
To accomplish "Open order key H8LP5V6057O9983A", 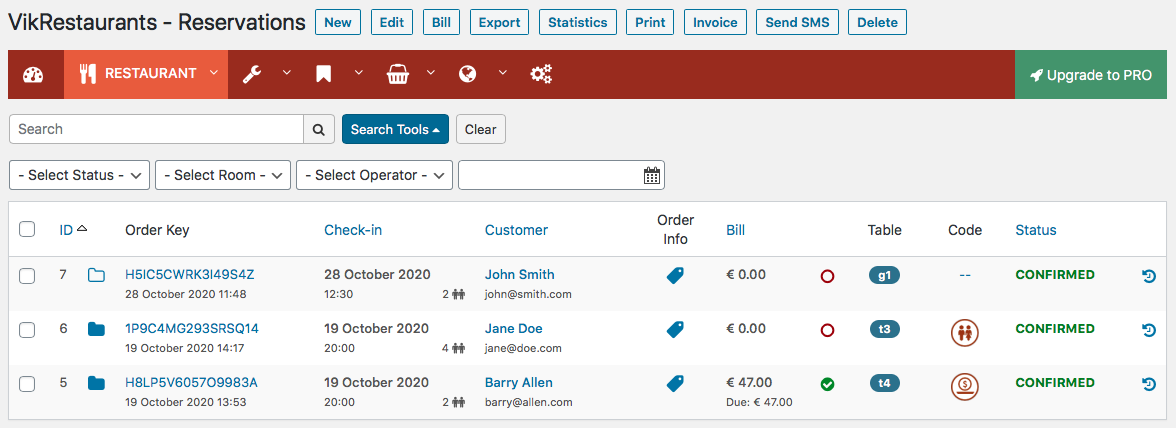I will pos(191,383).
